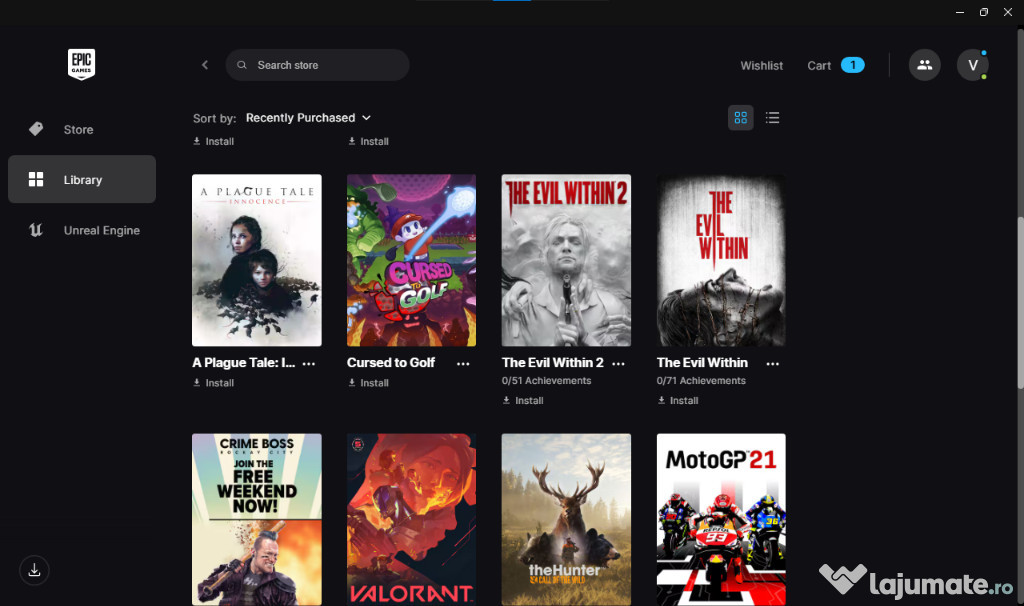Restore down the launcher window
The image size is (1024, 606).
click(x=984, y=12)
